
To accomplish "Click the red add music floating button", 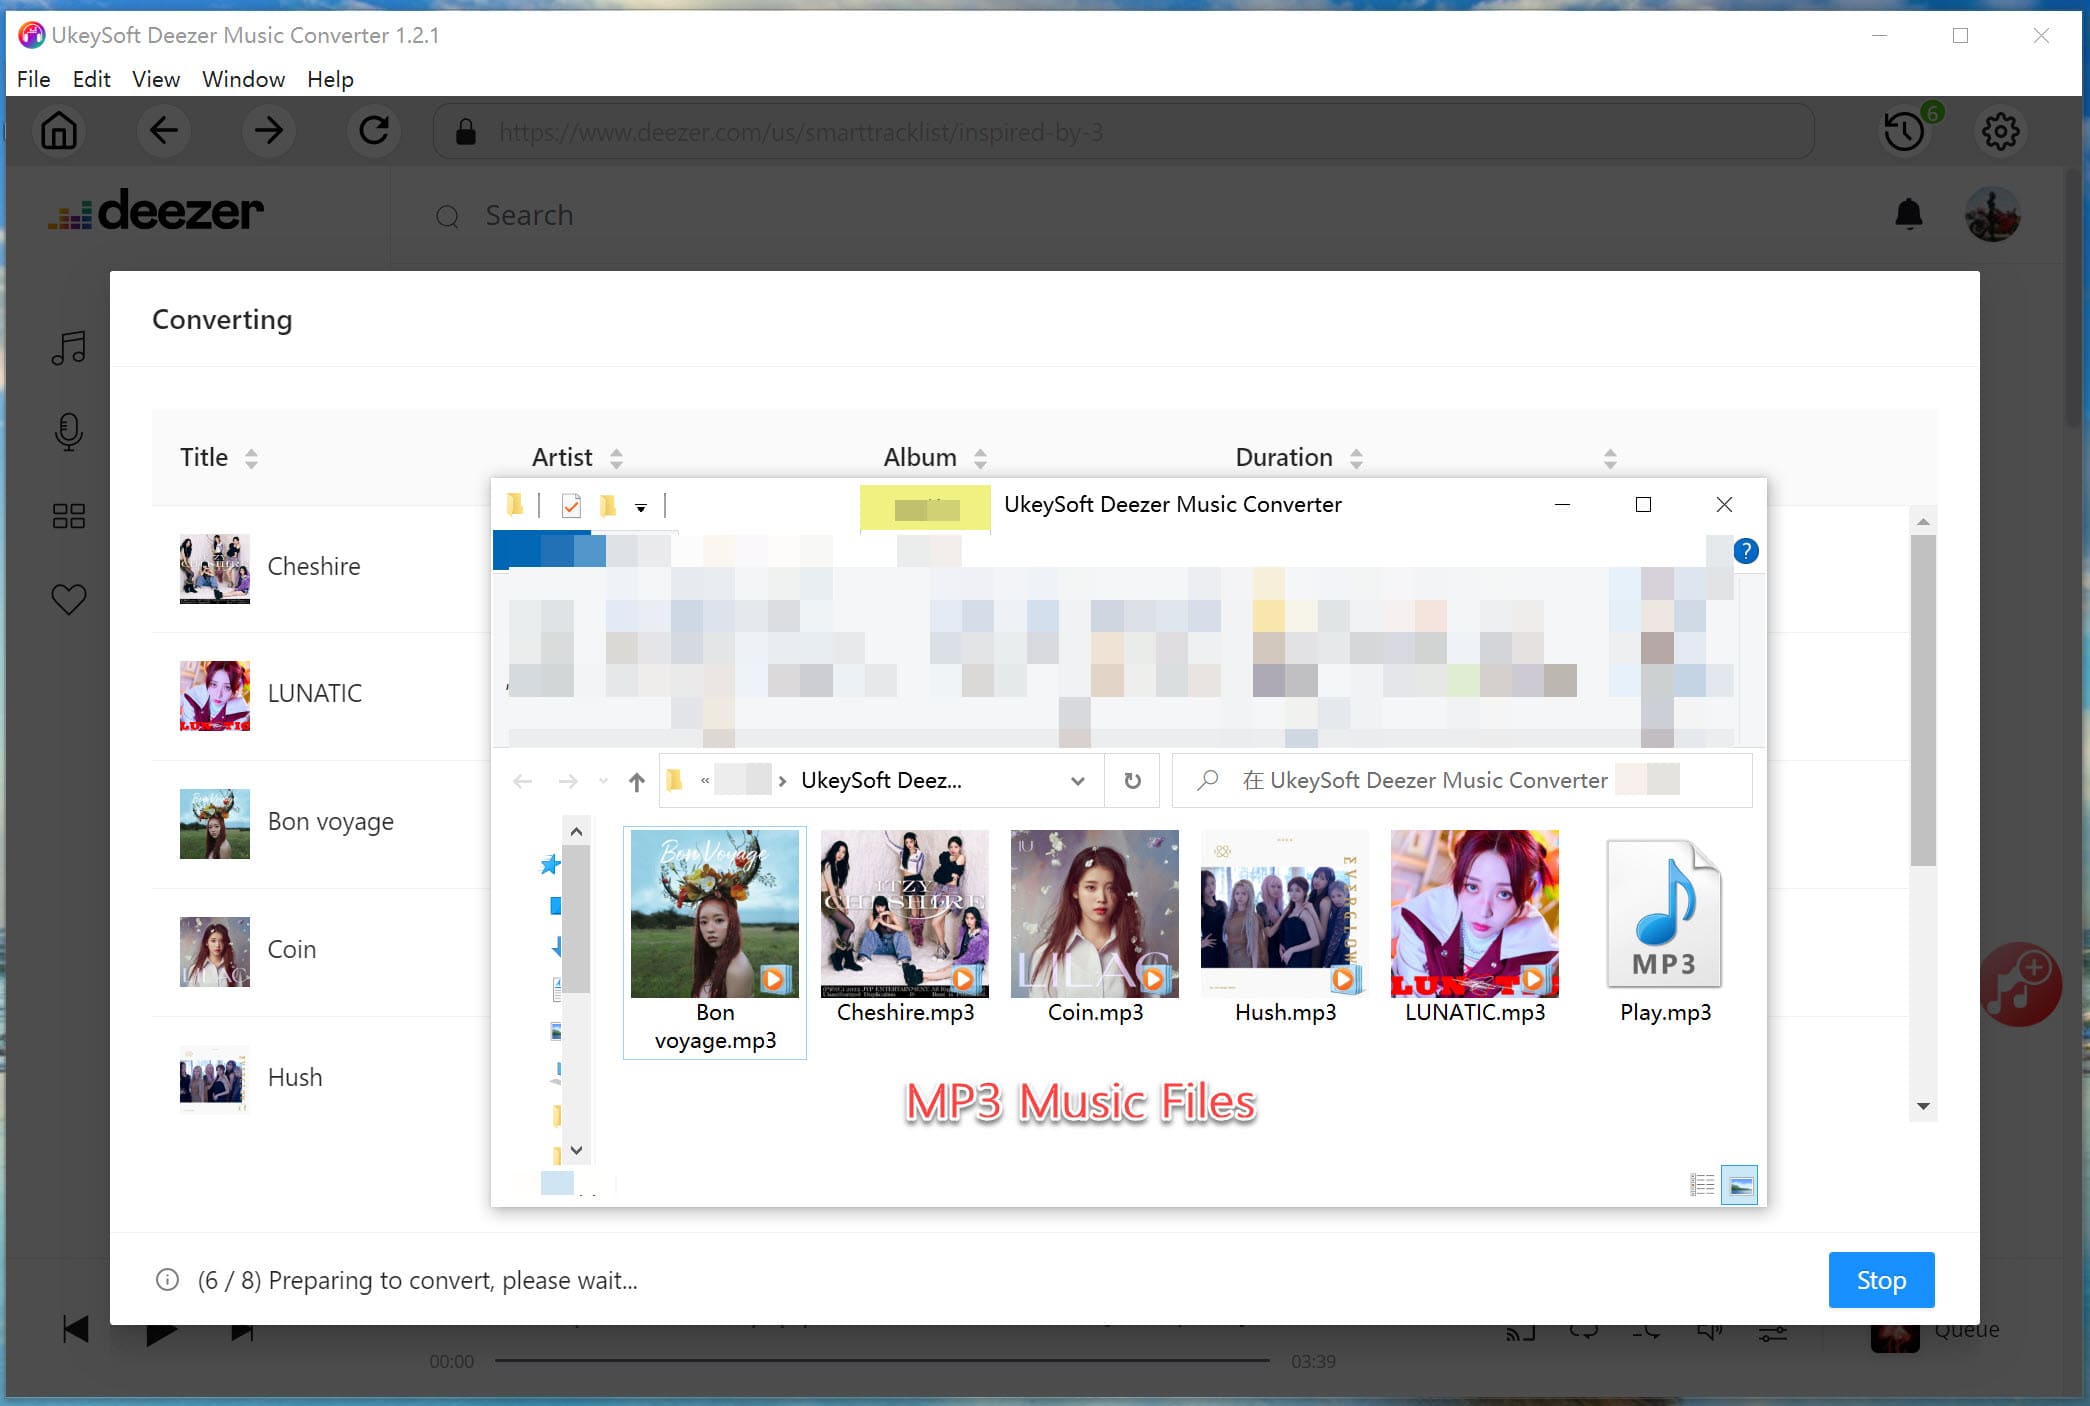I will click(2020, 984).
